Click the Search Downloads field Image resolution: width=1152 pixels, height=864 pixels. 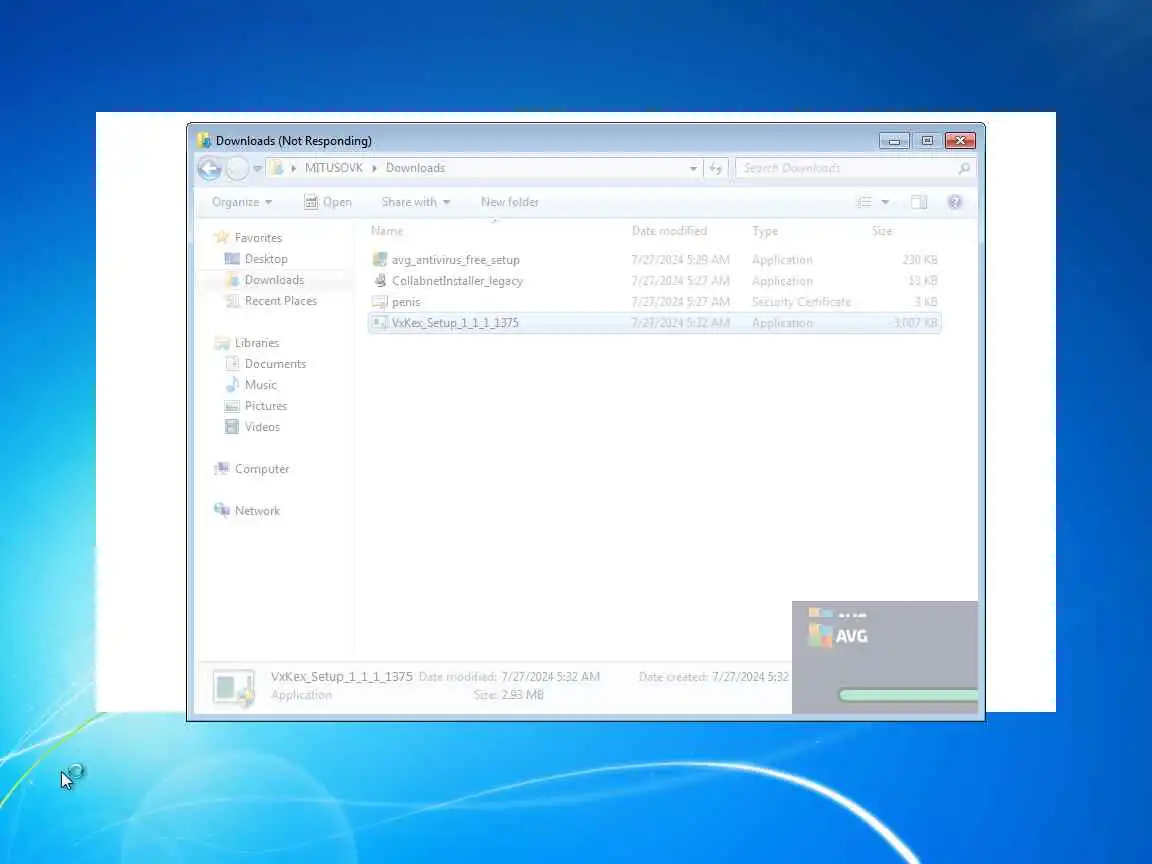point(856,168)
